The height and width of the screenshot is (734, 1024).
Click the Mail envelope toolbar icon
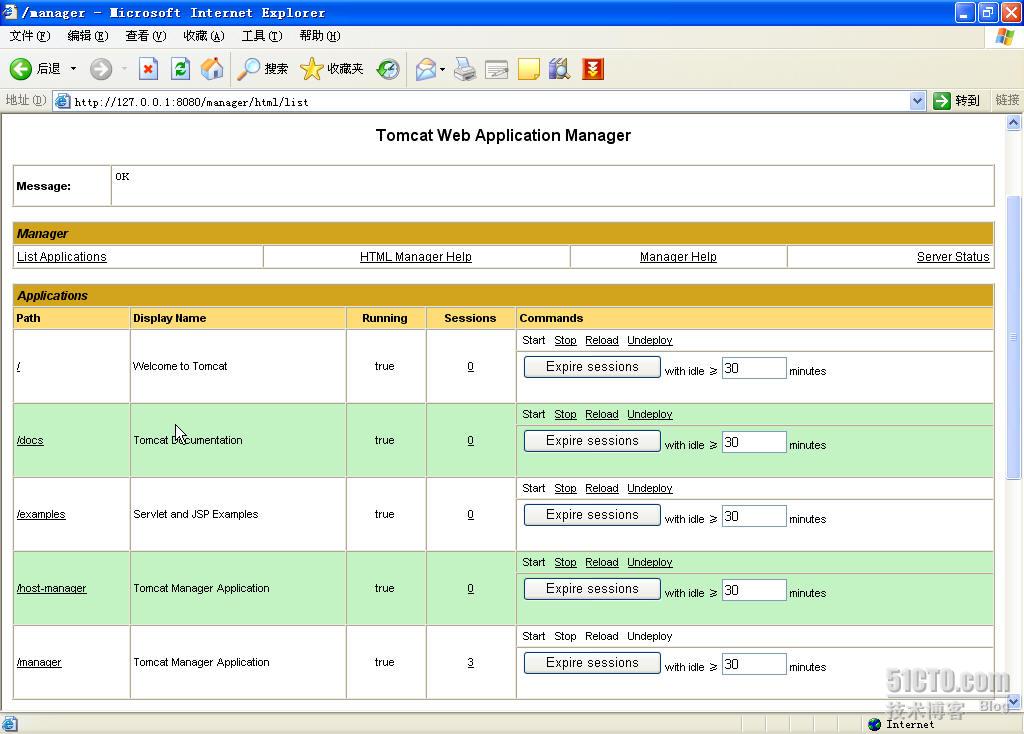(426, 69)
